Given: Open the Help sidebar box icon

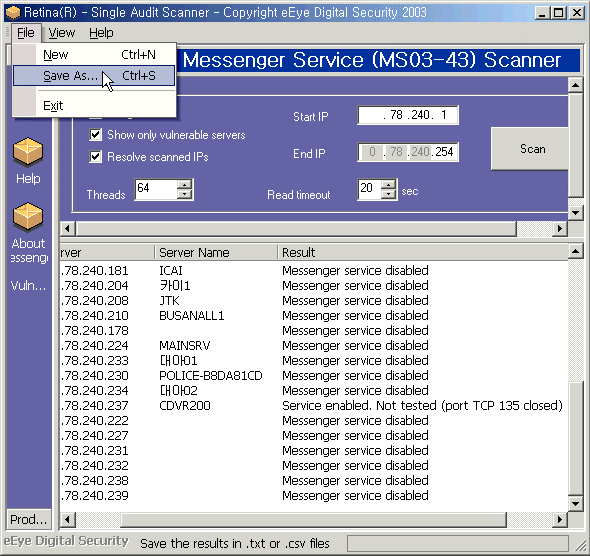Looking at the screenshot, I should 28,152.
